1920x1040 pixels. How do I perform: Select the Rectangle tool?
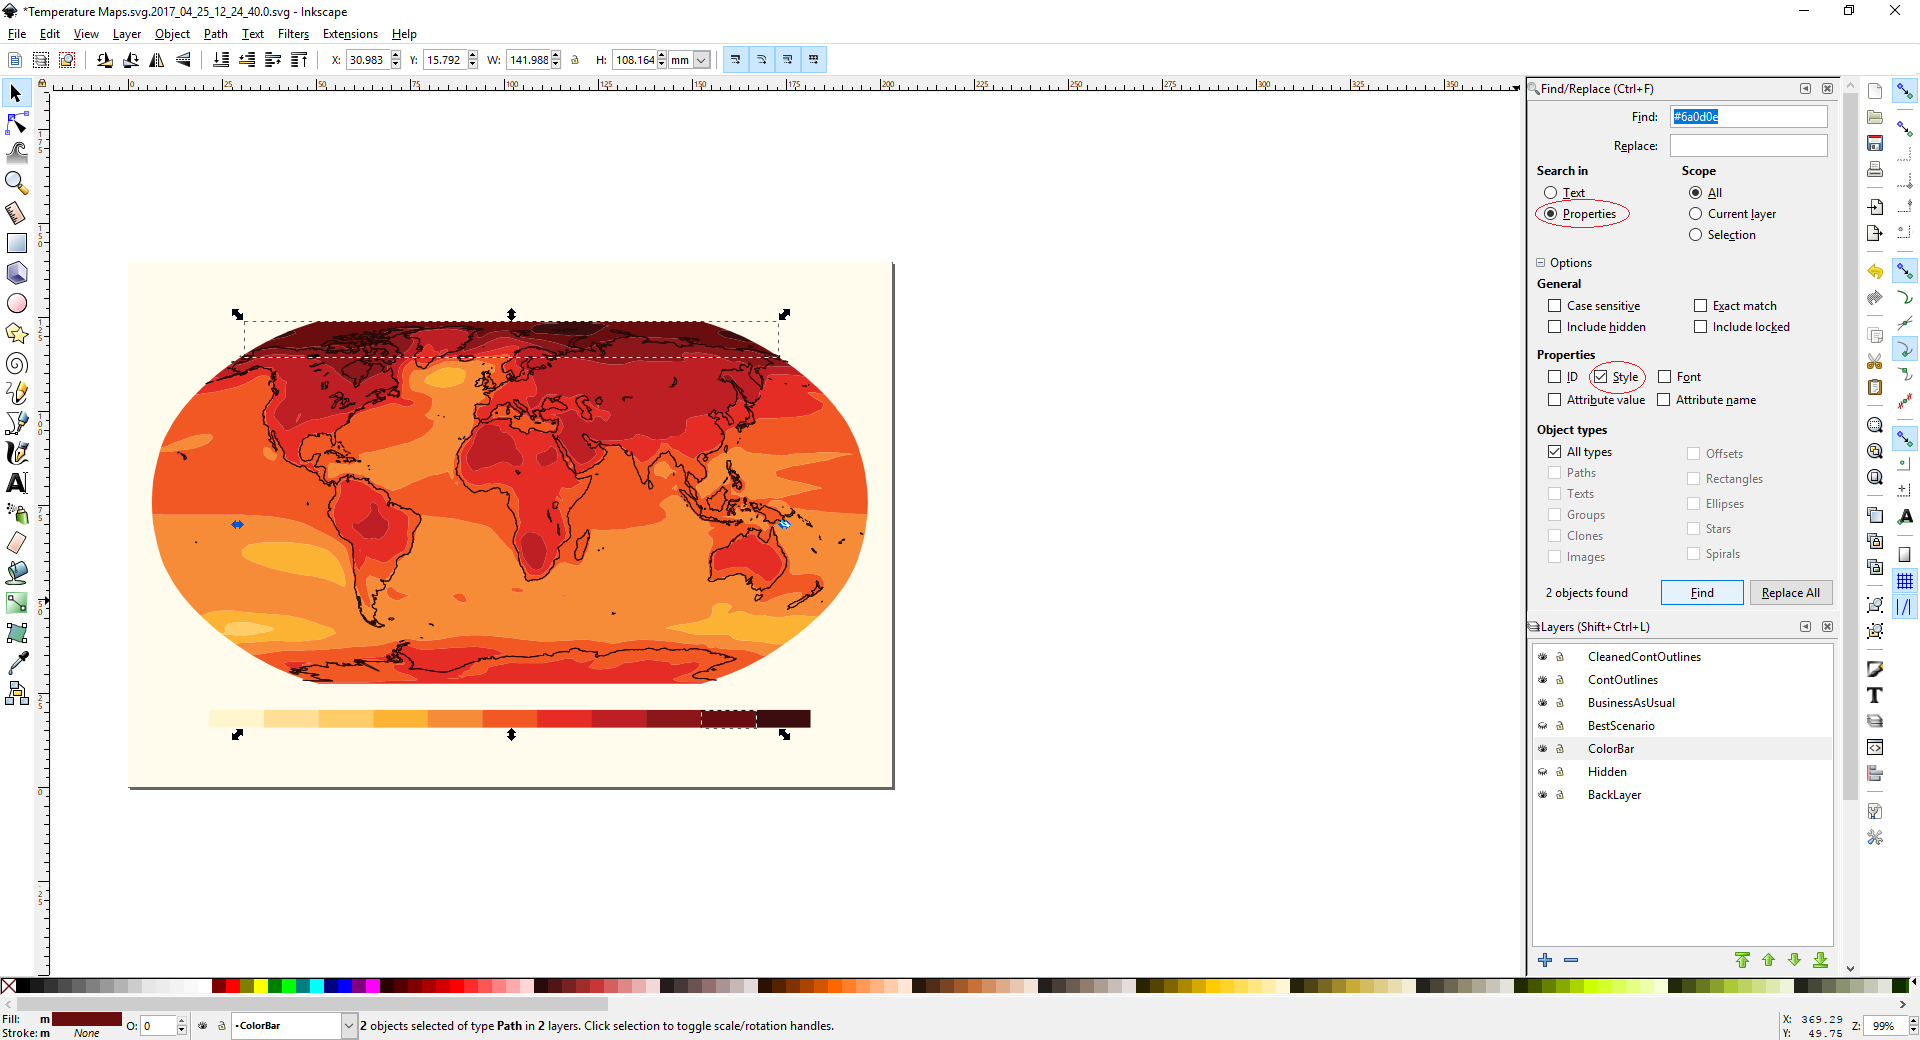click(16, 243)
